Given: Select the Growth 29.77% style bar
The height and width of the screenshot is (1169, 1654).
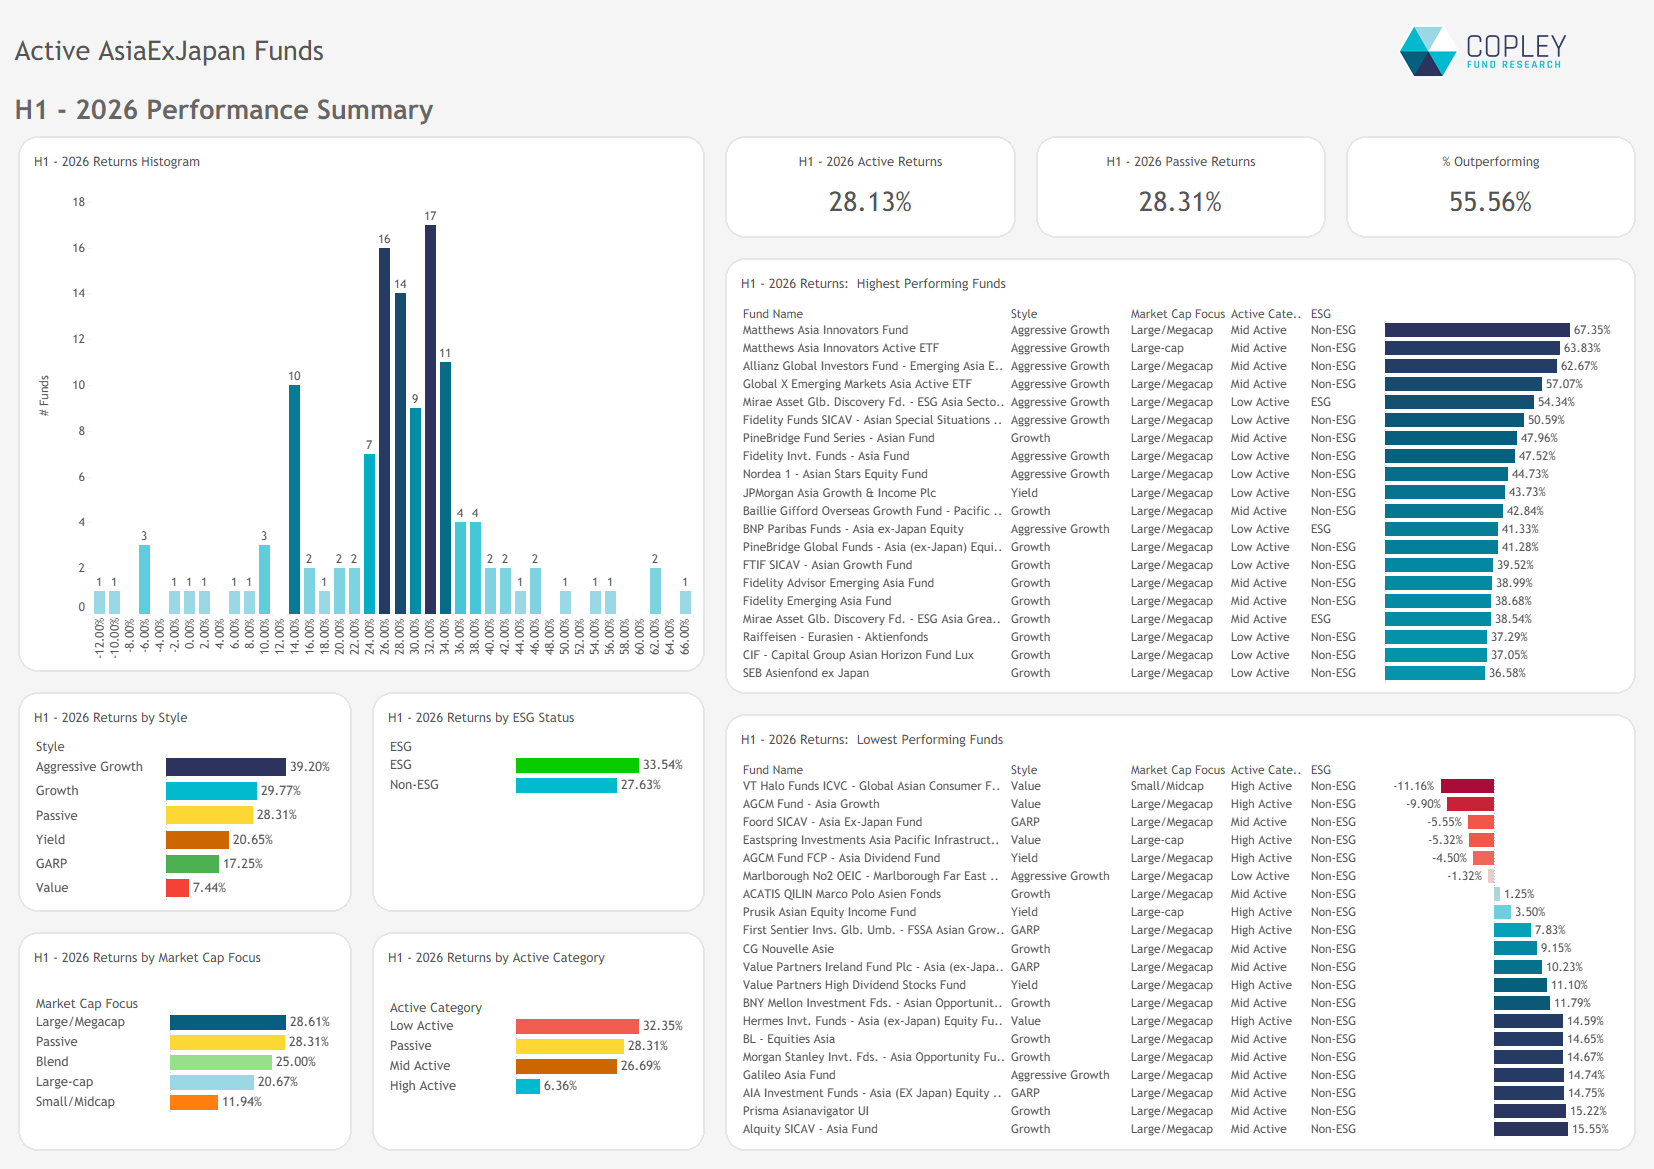Looking at the screenshot, I should [x=211, y=791].
